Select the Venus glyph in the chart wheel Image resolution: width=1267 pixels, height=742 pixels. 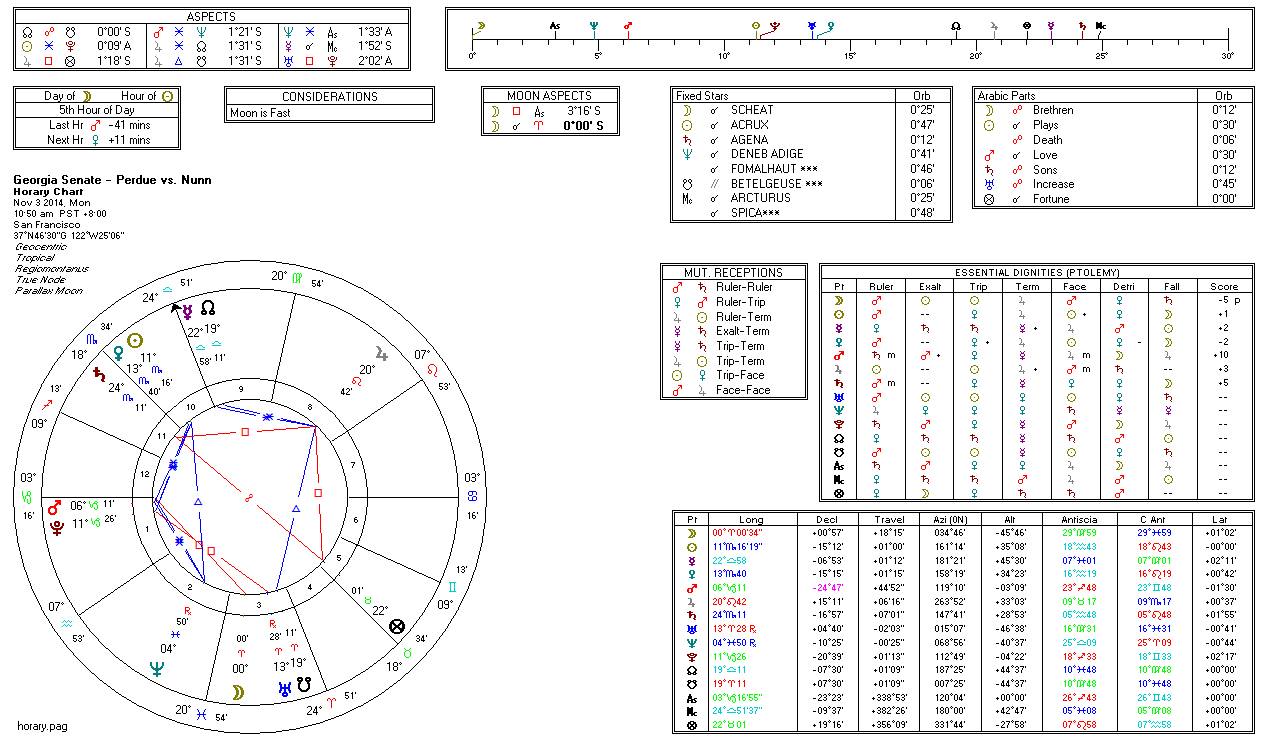[x=119, y=352]
